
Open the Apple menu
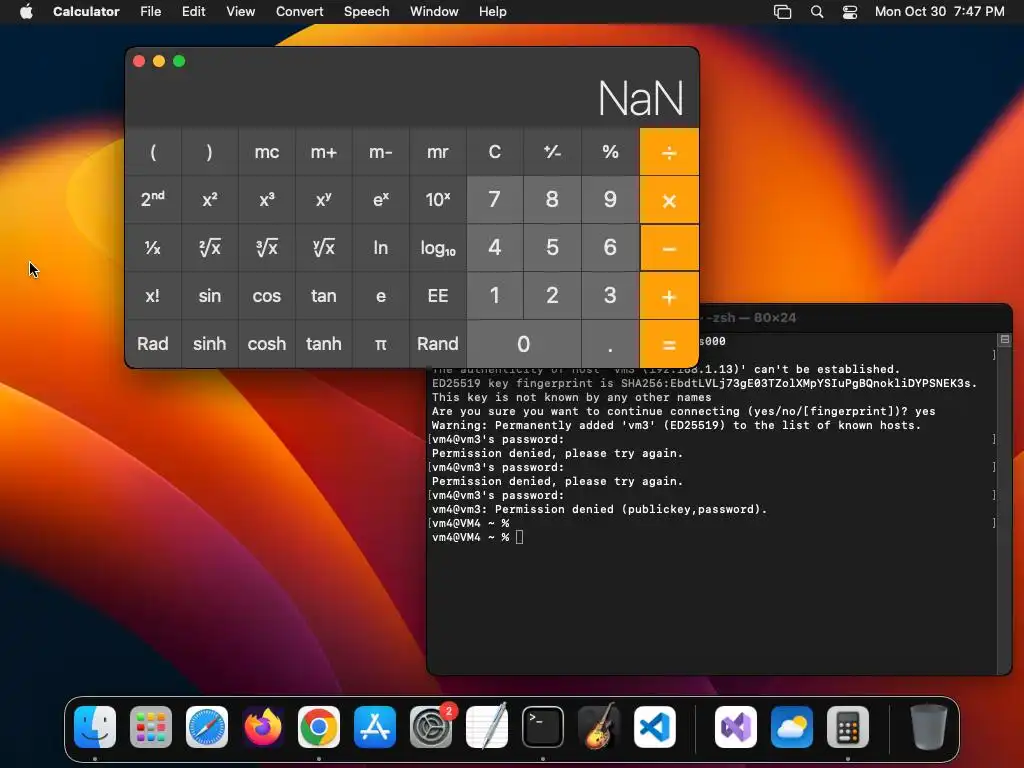pos(26,11)
